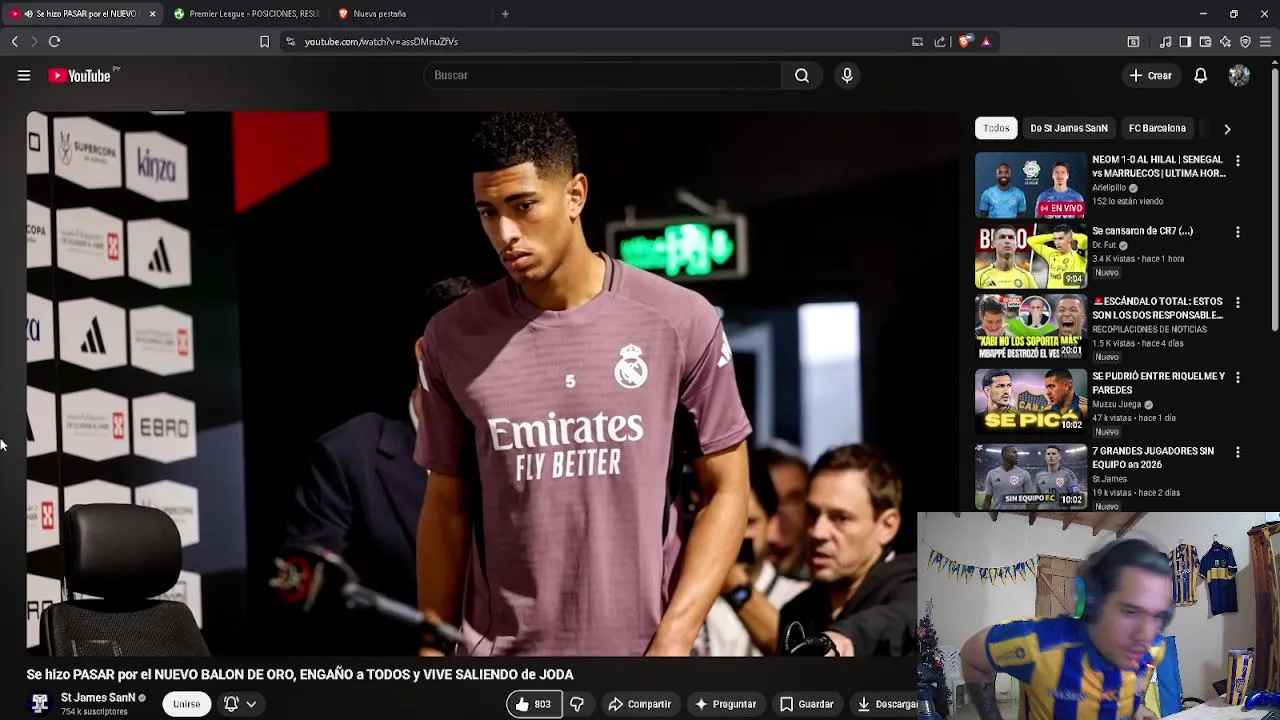Click the search magnifier button

pos(802,75)
